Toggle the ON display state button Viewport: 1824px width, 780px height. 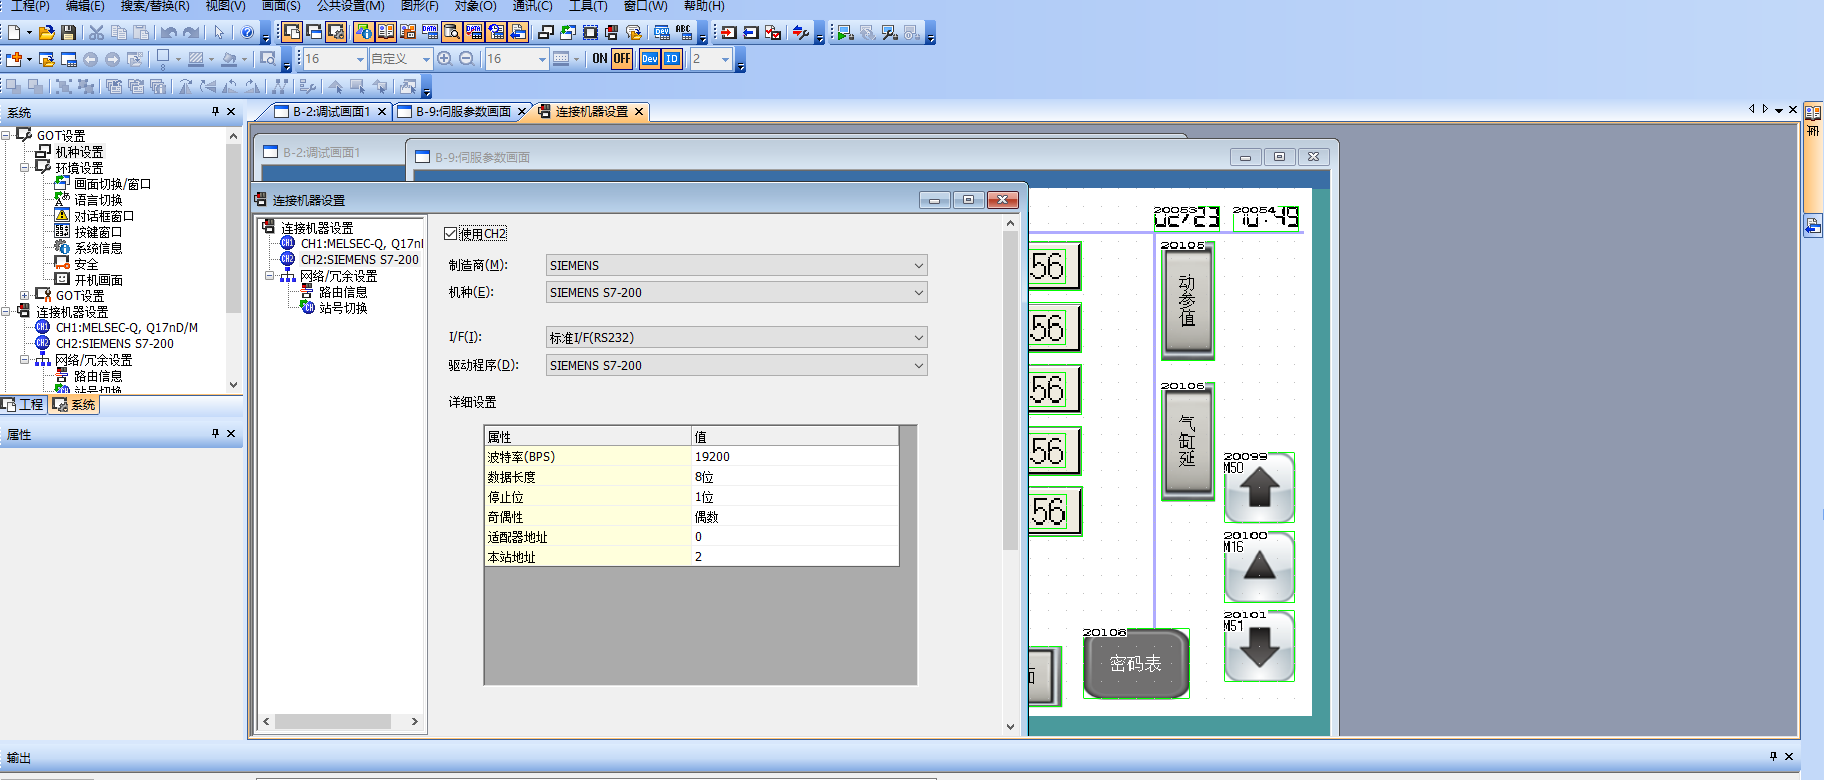[600, 58]
